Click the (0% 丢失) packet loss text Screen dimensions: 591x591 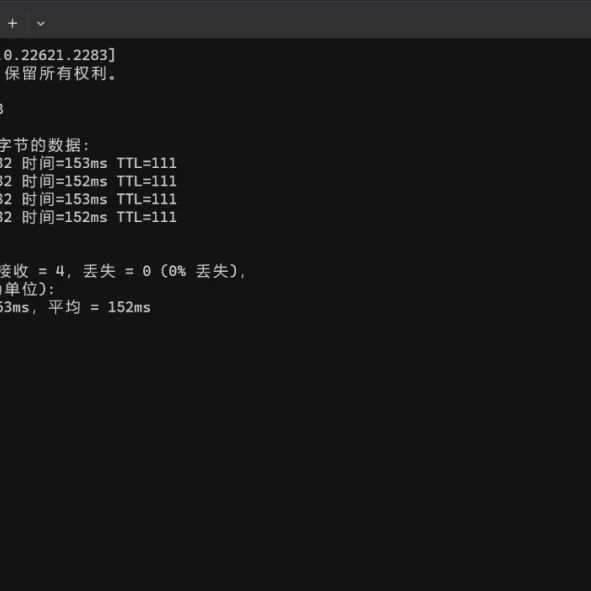200,271
